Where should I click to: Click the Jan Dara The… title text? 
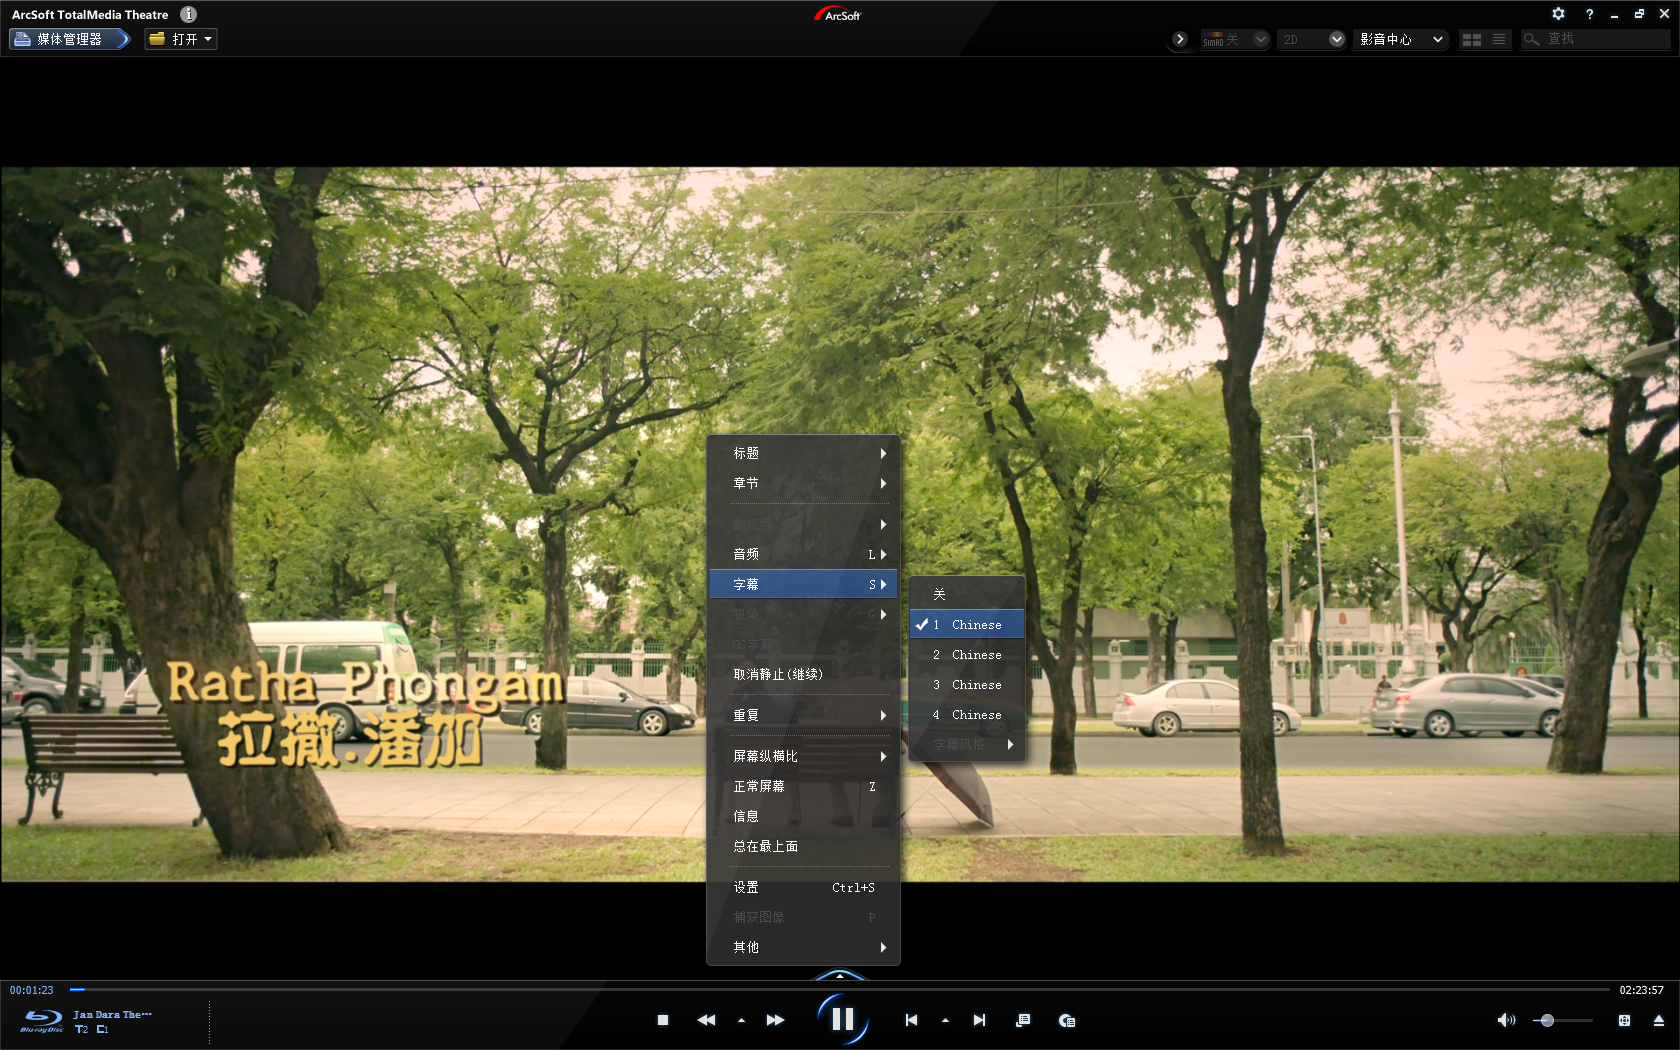(112, 1014)
